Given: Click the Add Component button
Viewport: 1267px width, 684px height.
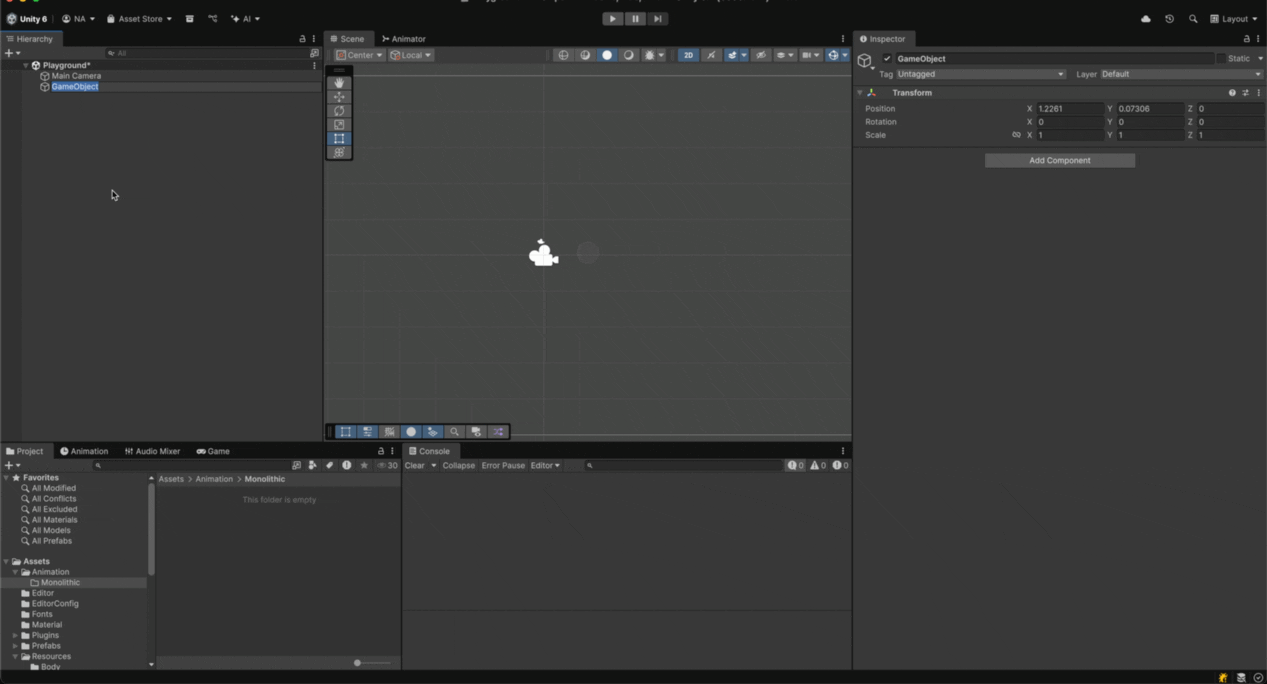Looking at the screenshot, I should click(1059, 160).
